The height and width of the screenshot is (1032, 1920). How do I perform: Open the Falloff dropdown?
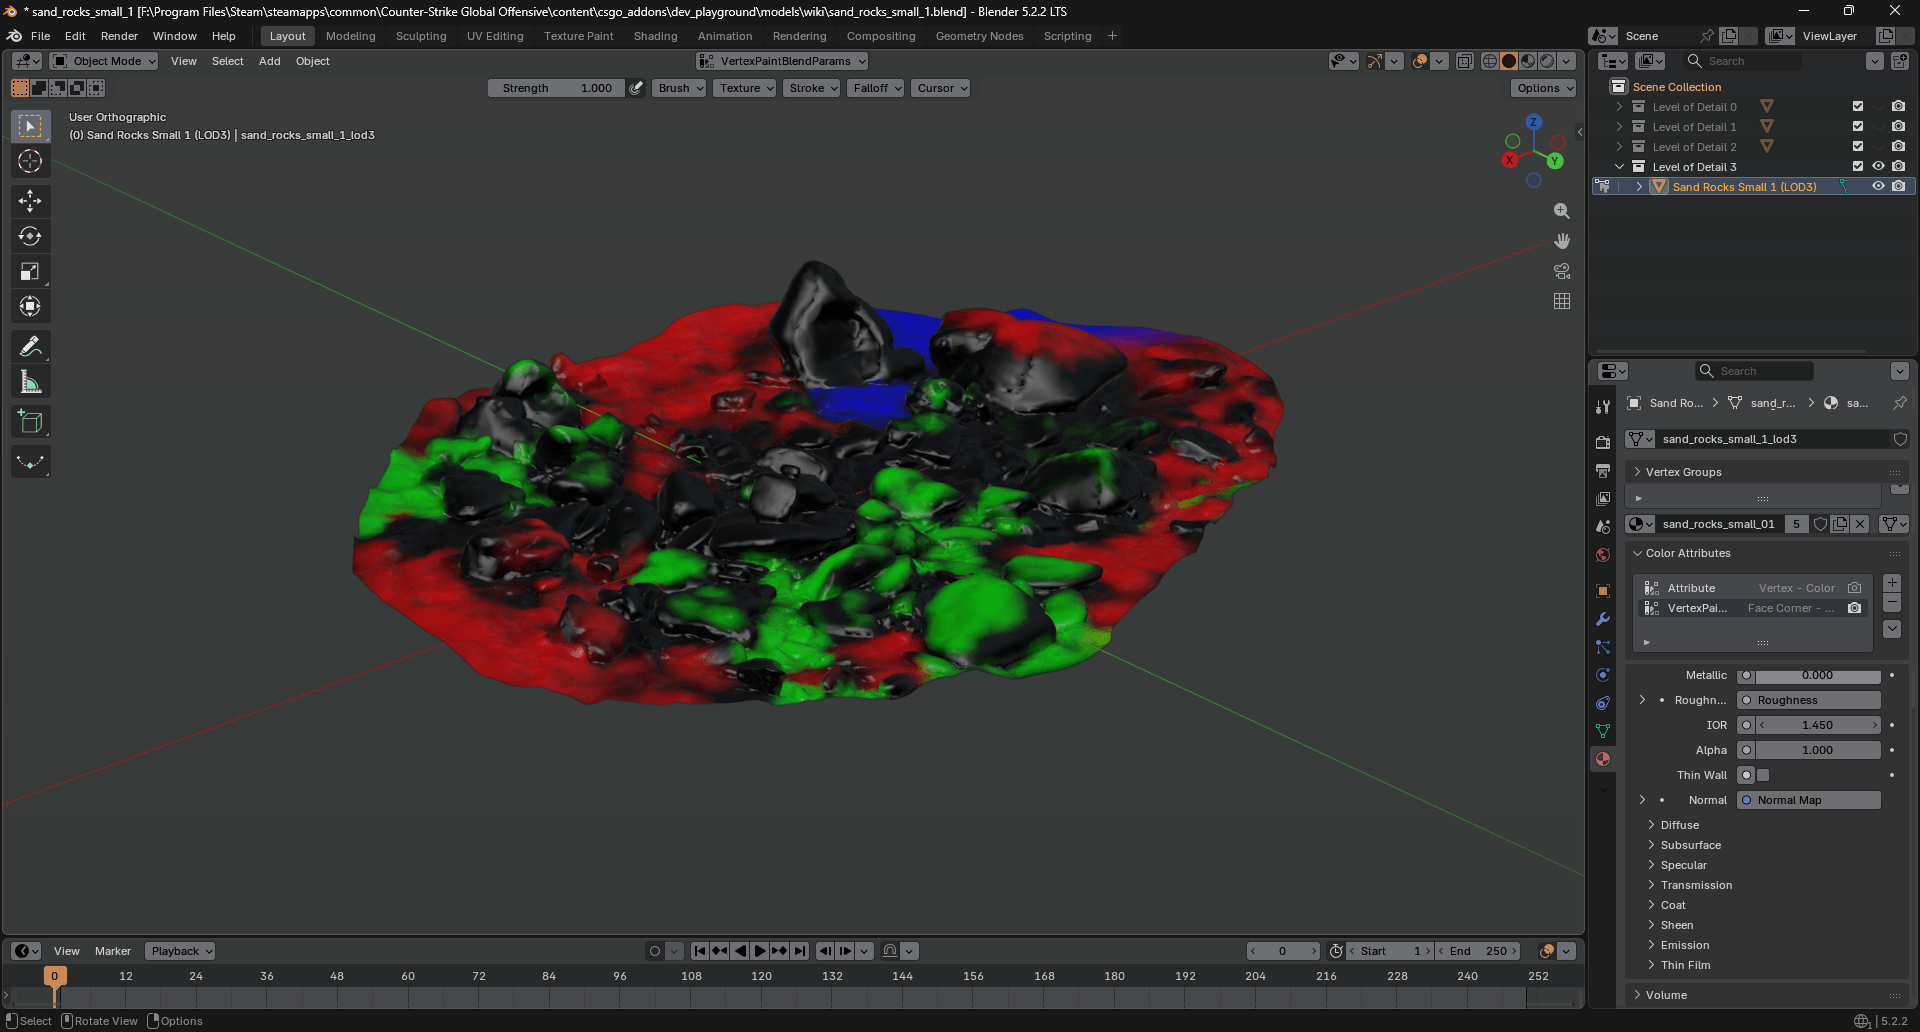tap(876, 88)
